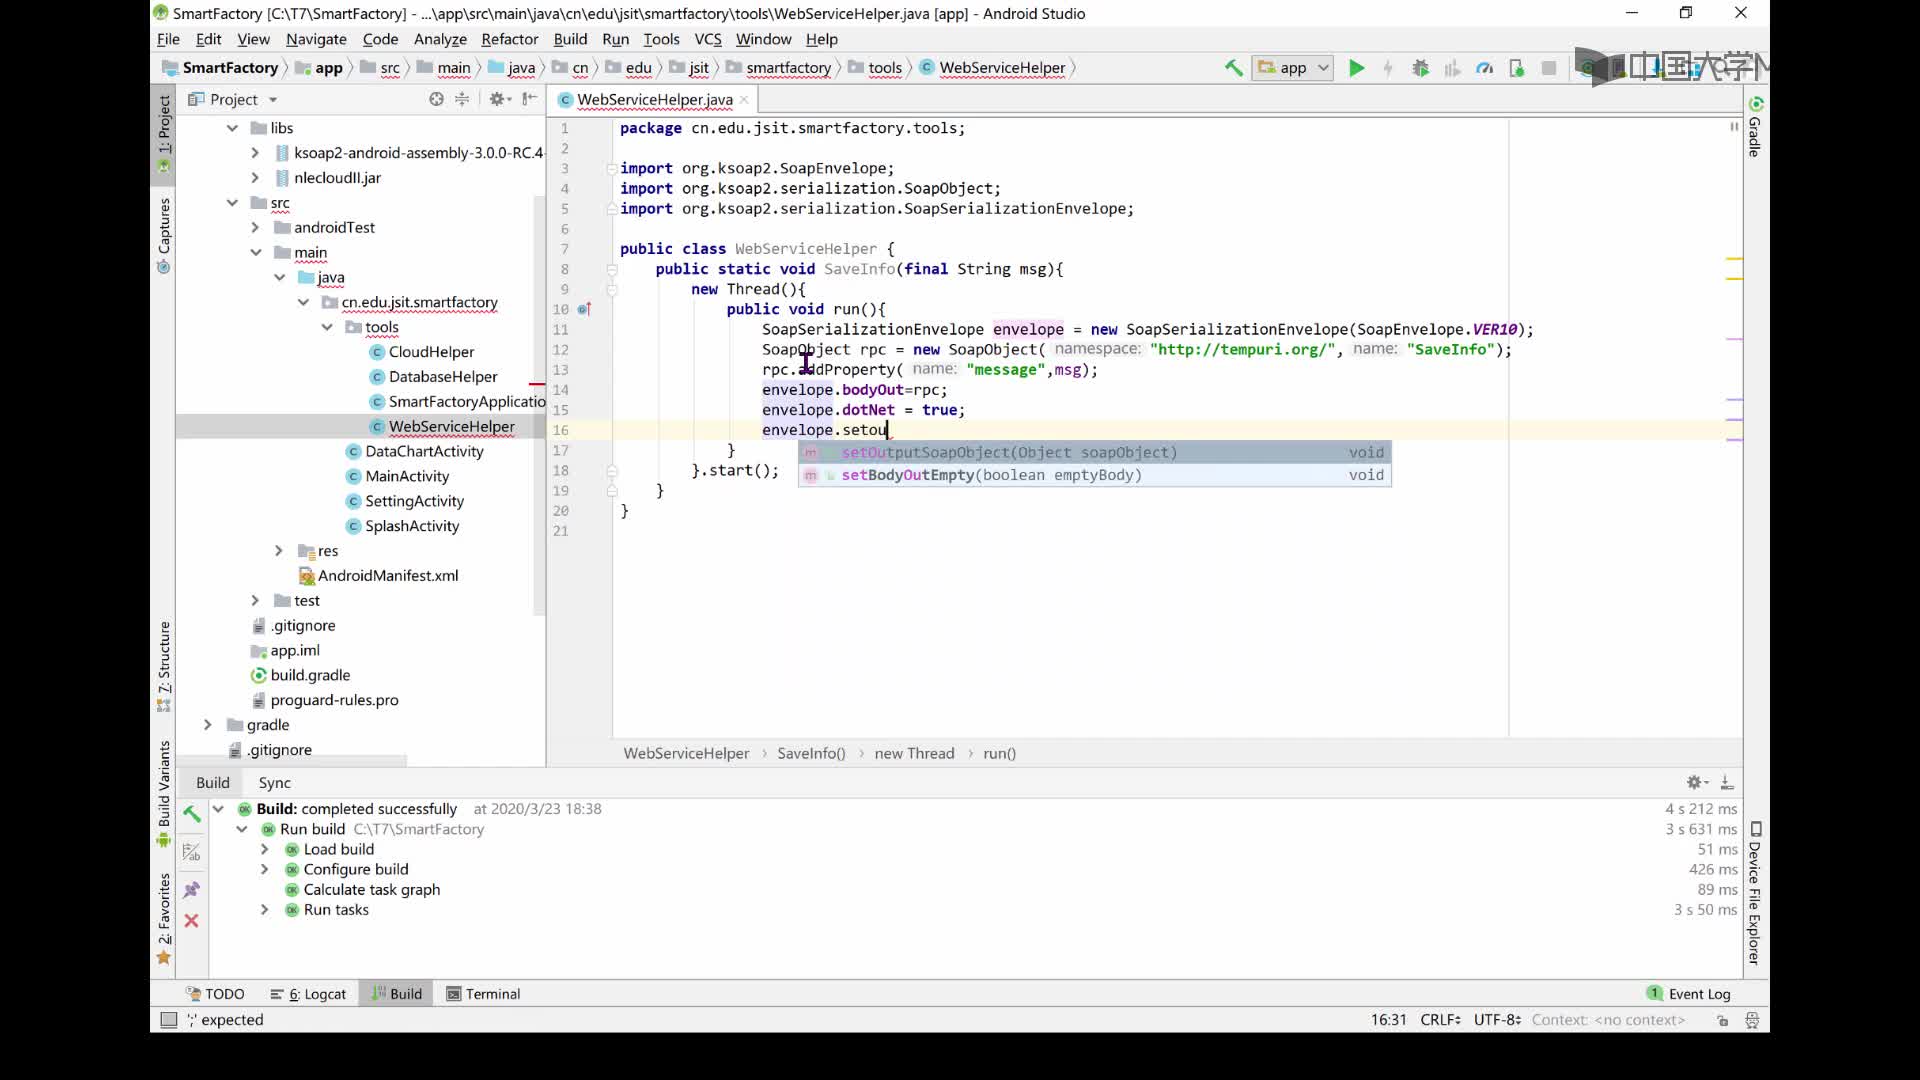1920x1080 pixels.
Task: Click the red error stripe beside Project tree
Action: [x=537, y=384]
